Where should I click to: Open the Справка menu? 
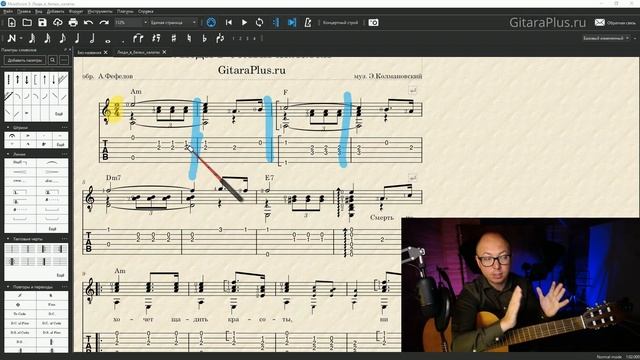pyautogui.click(x=146, y=11)
